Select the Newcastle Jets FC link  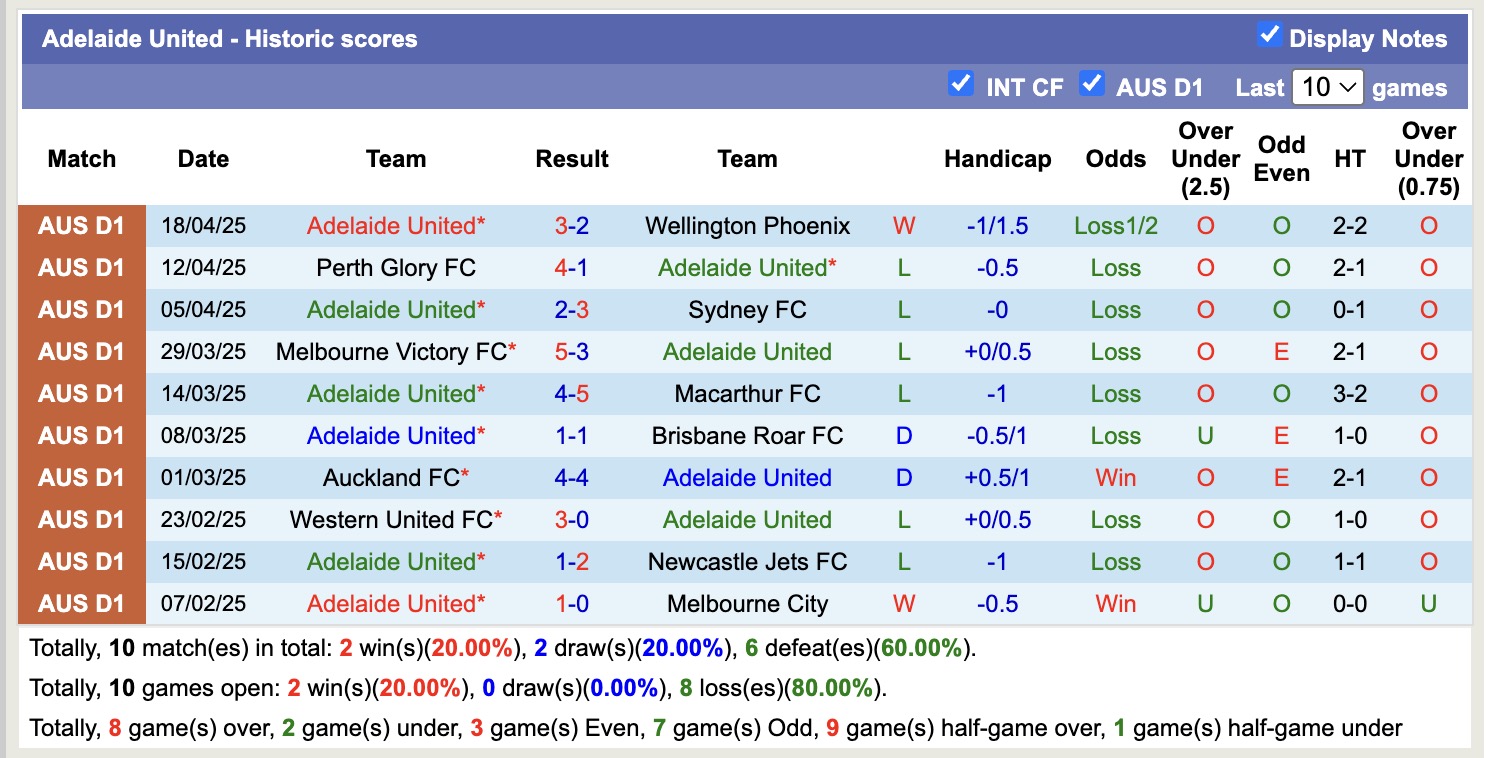[x=747, y=561]
